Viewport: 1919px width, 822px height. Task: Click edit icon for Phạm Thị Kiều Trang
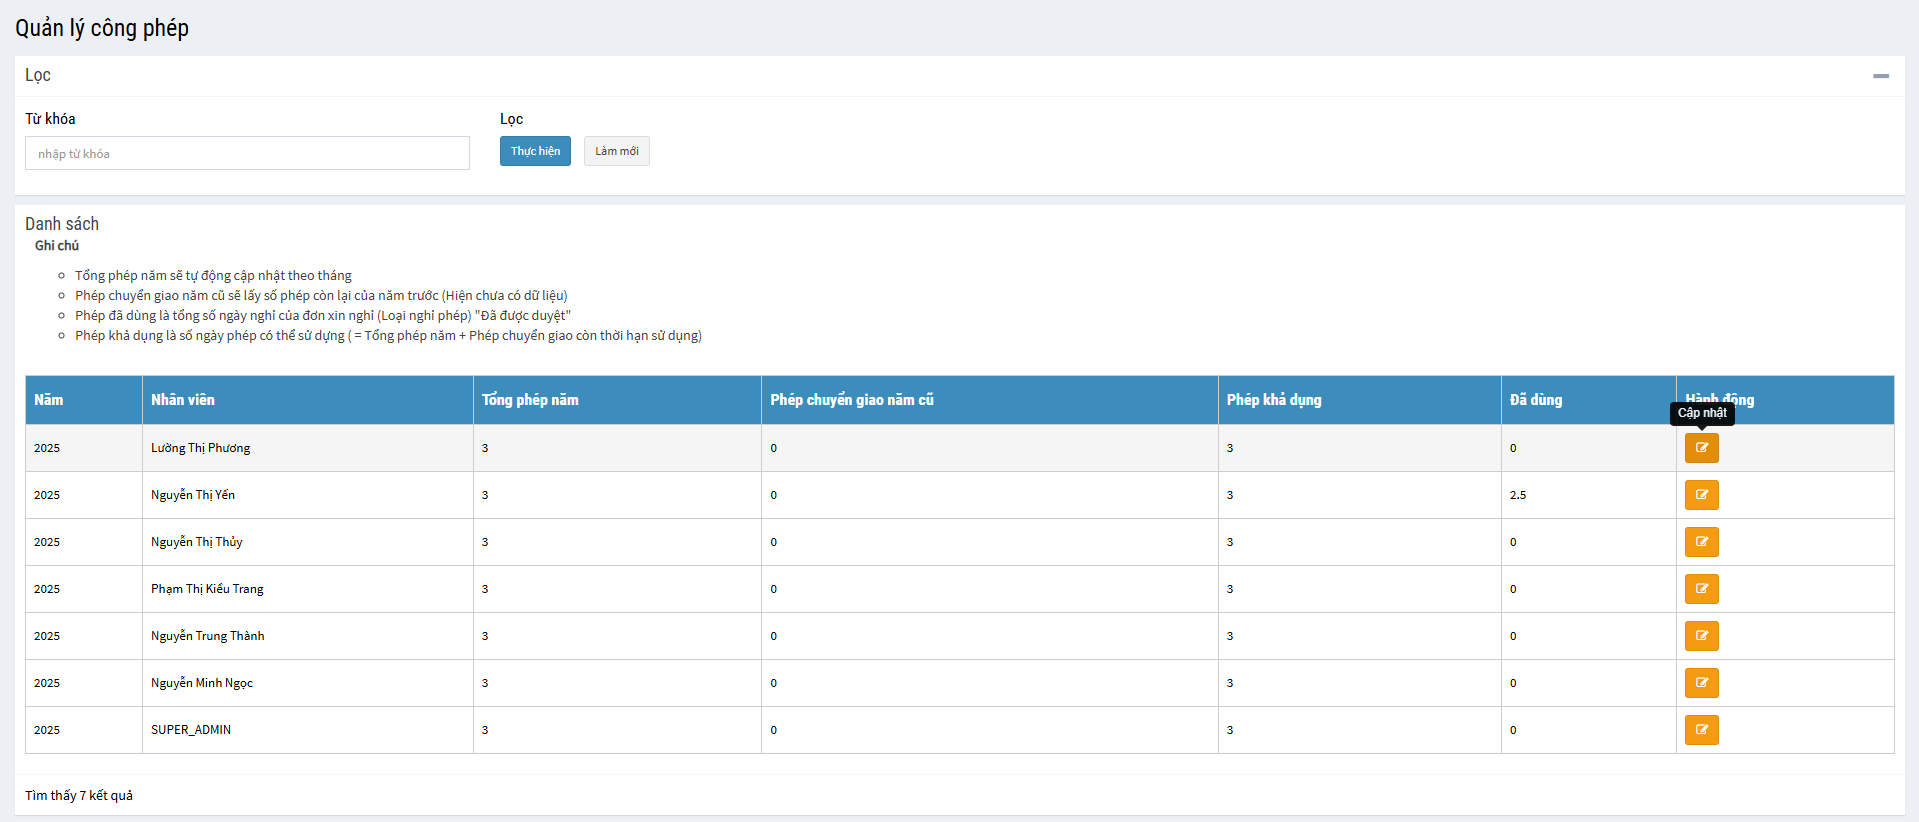[x=1701, y=589]
